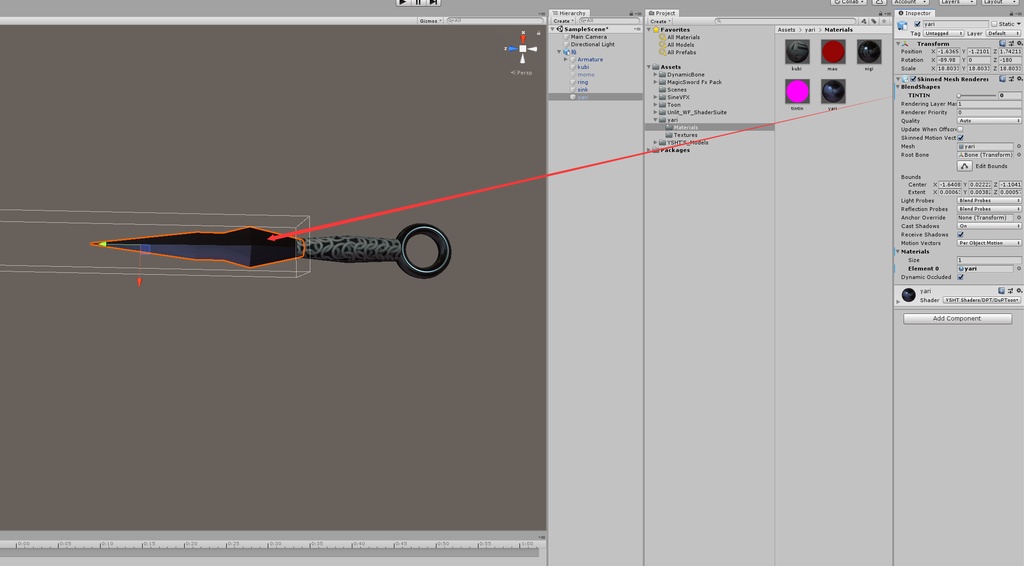Click the Step frame button

(x=434, y=3)
